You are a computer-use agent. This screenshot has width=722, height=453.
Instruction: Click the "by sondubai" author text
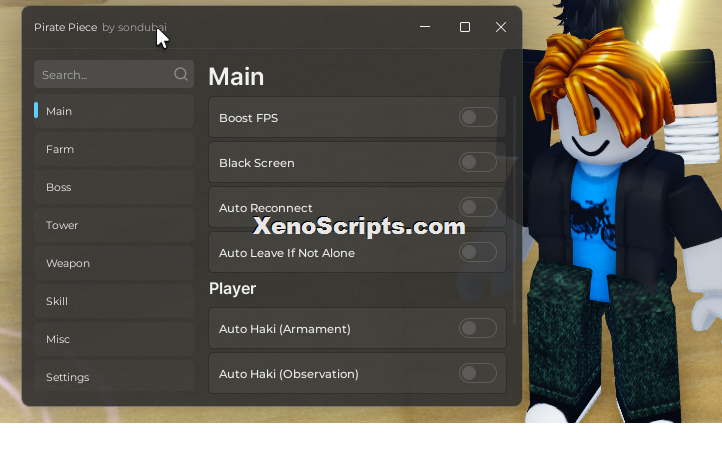(134, 27)
